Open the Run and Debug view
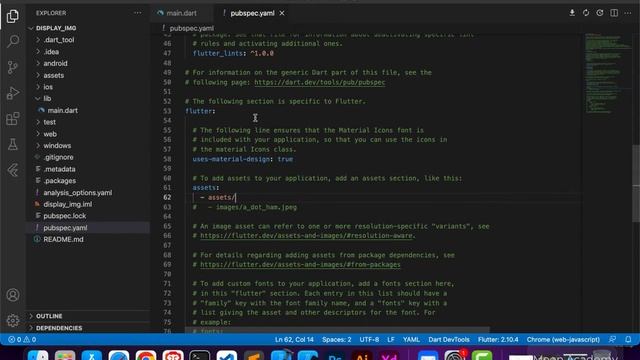Image resolution: width=640 pixels, height=360 pixels. [13, 93]
